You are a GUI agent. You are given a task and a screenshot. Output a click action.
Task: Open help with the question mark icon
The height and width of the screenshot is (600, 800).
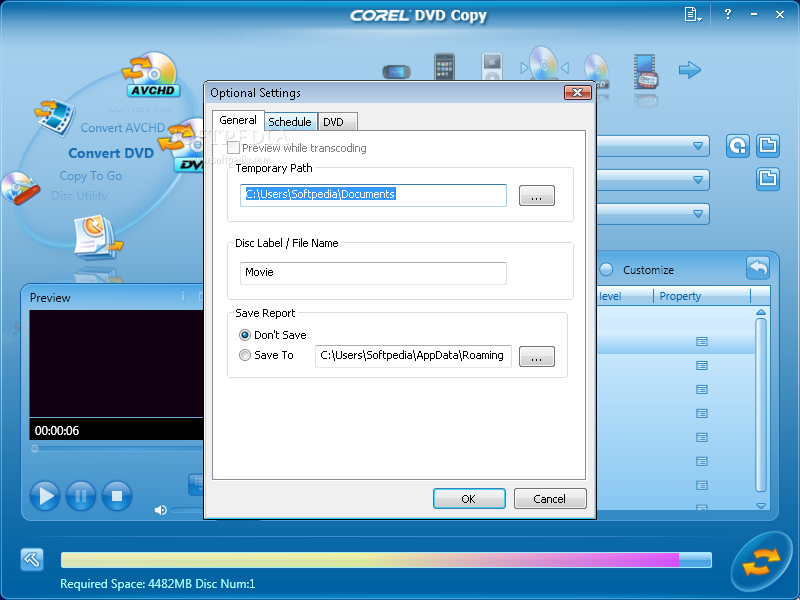coord(728,14)
